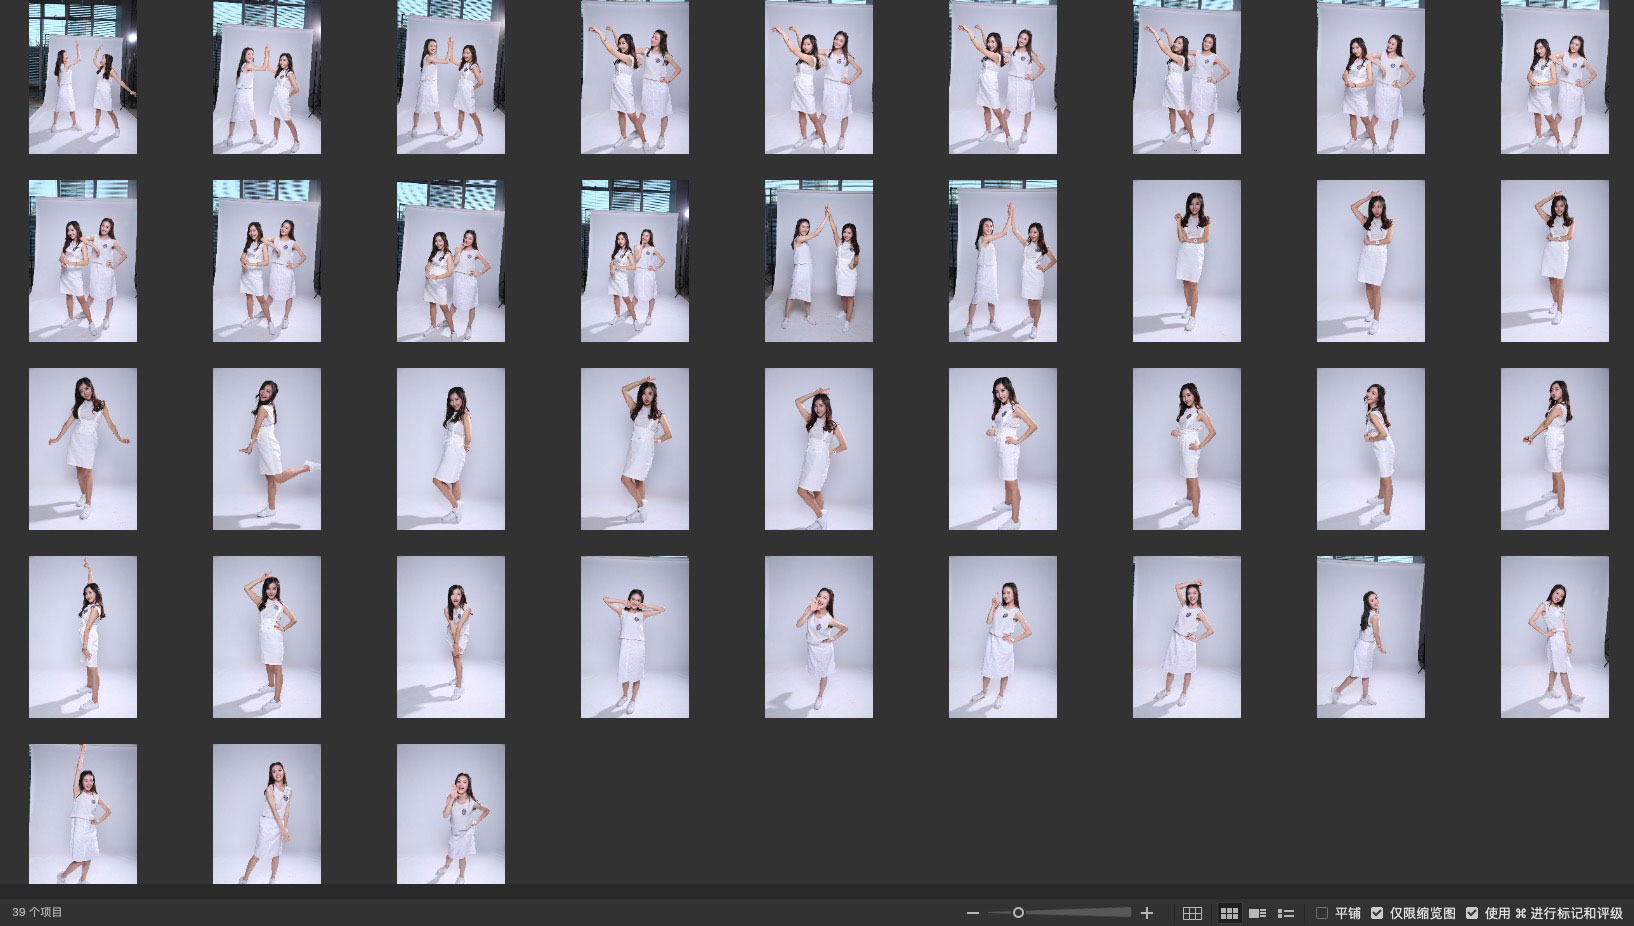The width and height of the screenshot is (1634, 926).
Task: Select the last thumbnail in the top row
Action: point(1554,77)
